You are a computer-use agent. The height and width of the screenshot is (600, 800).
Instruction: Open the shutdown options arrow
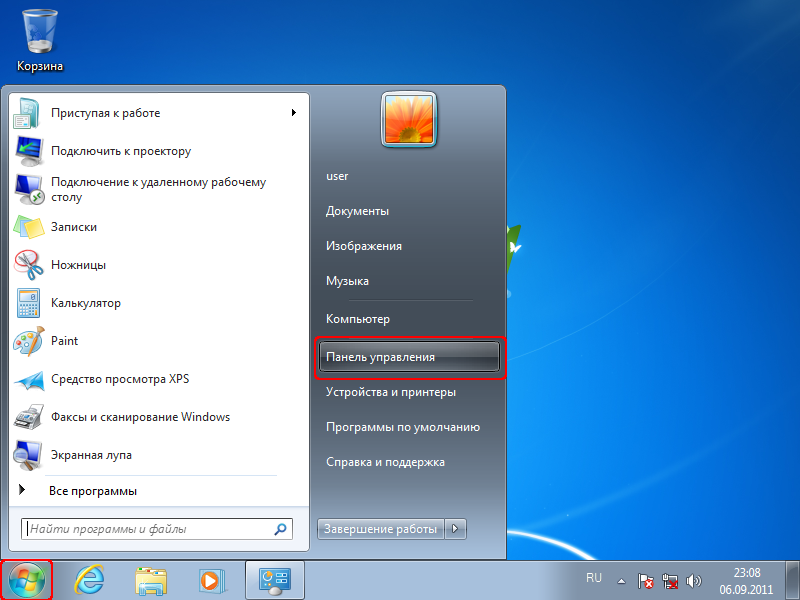click(x=455, y=529)
